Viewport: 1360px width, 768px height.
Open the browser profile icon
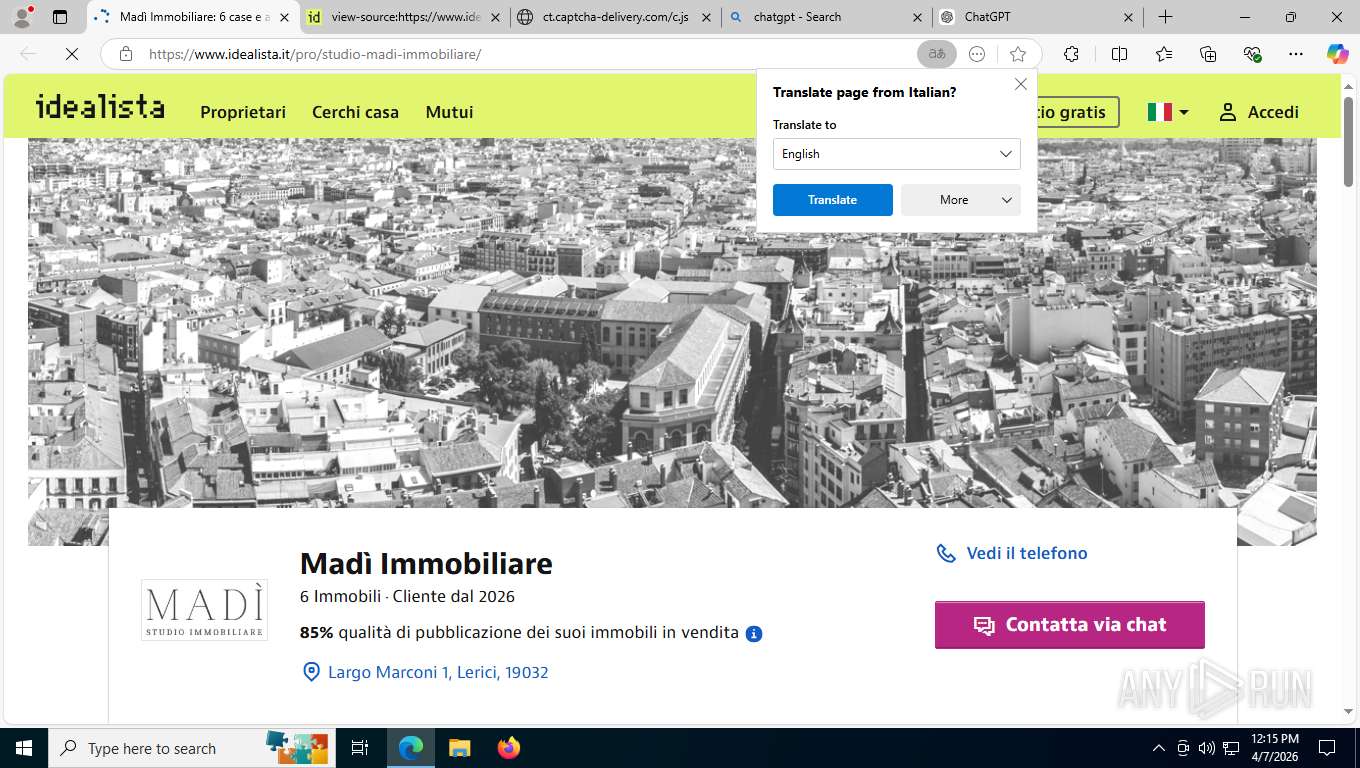click(x=21, y=17)
